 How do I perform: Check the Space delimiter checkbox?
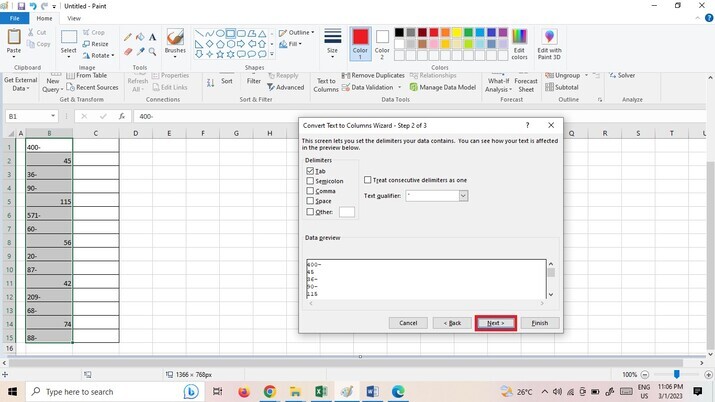(x=311, y=201)
